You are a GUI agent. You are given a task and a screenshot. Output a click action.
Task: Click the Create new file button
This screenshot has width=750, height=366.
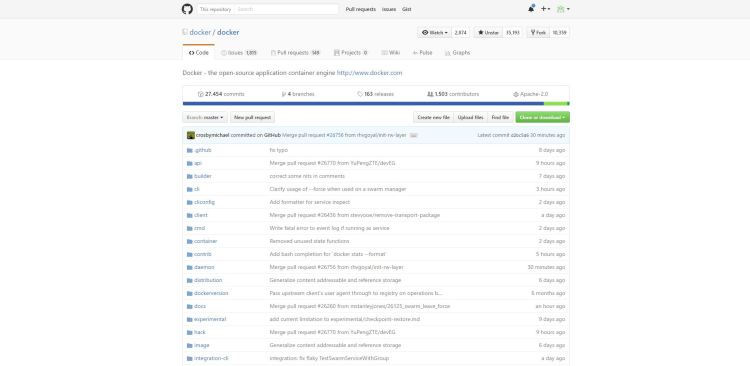[x=433, y=117]
